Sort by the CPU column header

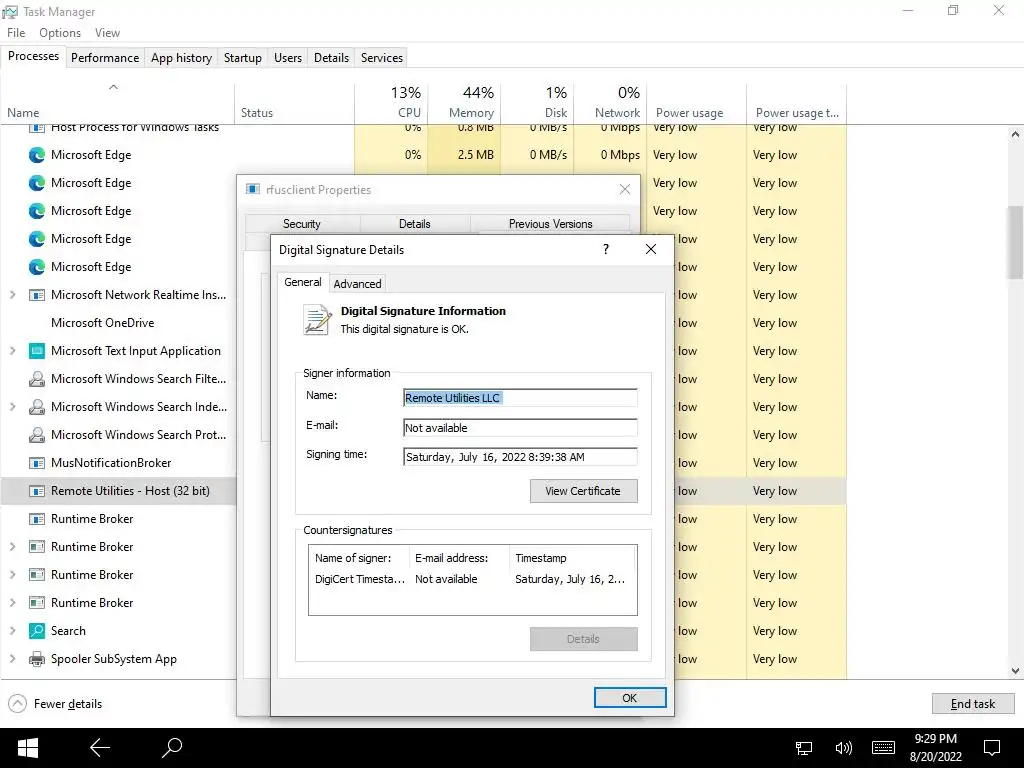tap(391, 103)
